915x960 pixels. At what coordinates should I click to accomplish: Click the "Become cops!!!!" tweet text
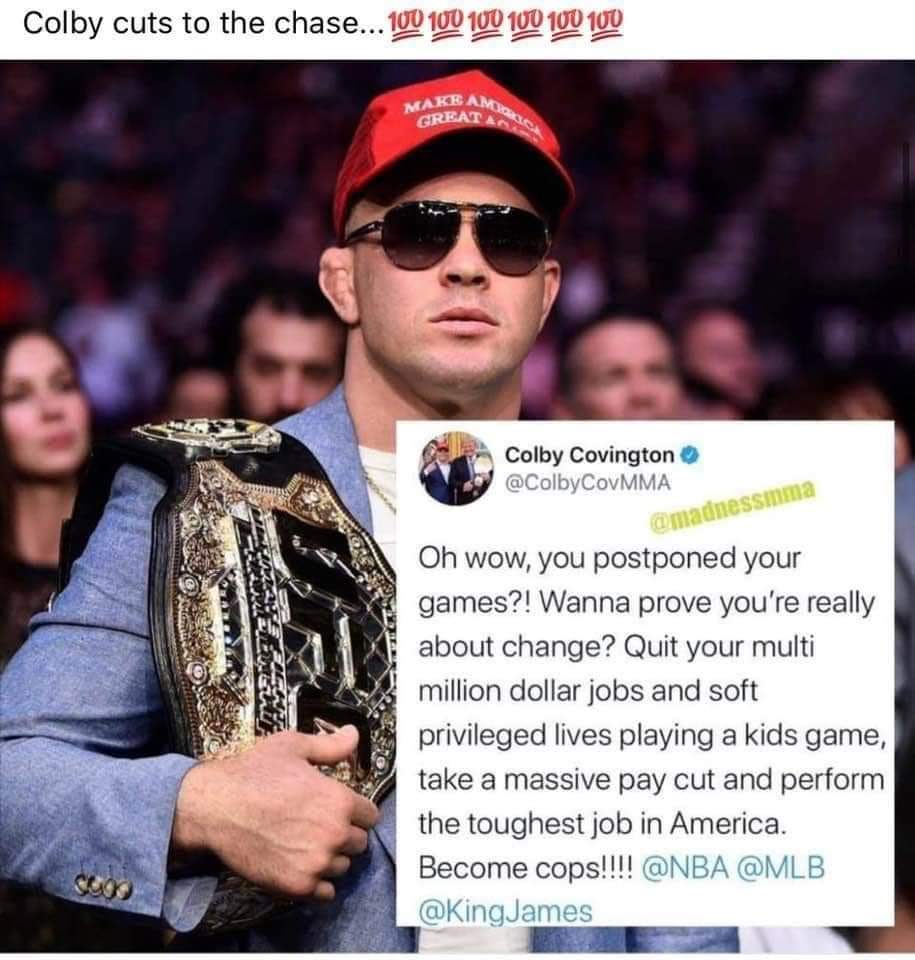point(527,868)
